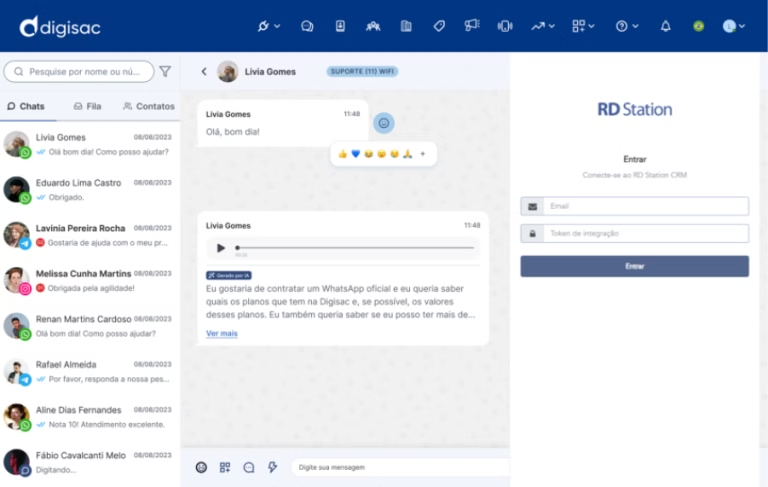The image size is (768, 487).
Task: Open the people group icon in header
Action: (373, 26)
